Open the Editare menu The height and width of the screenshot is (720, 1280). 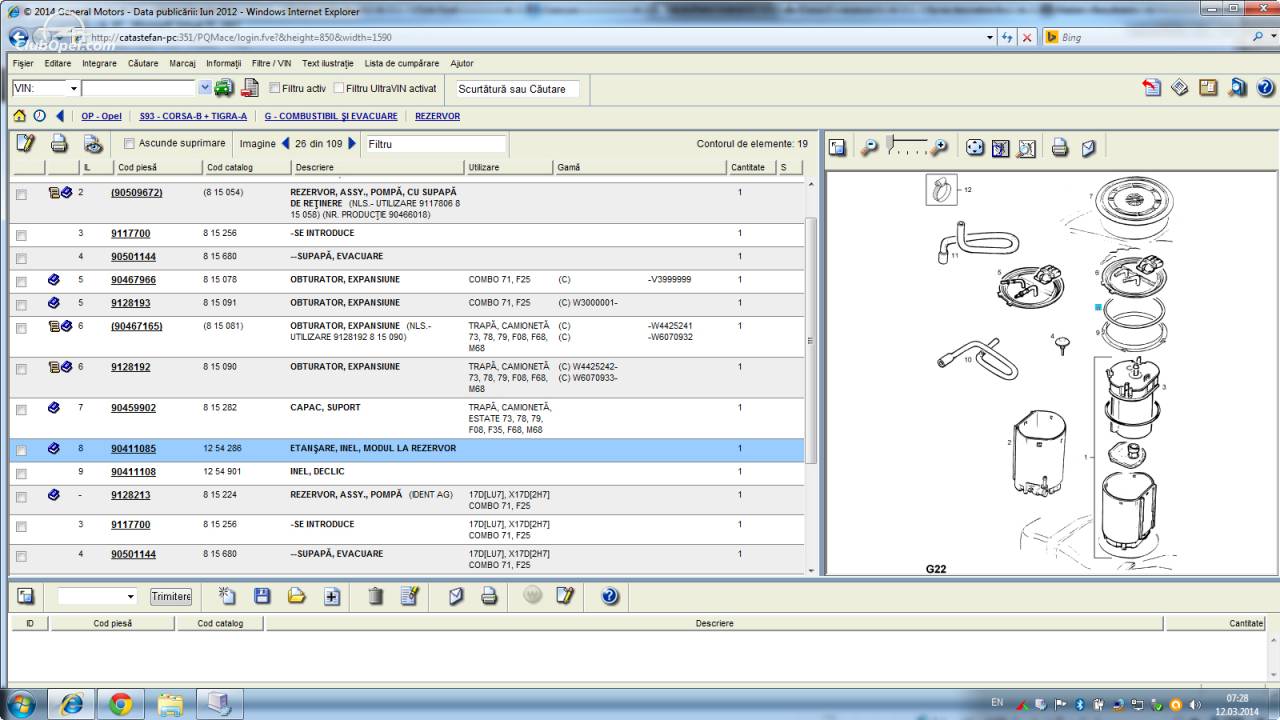pyautogui.click(x=58, y=63)
